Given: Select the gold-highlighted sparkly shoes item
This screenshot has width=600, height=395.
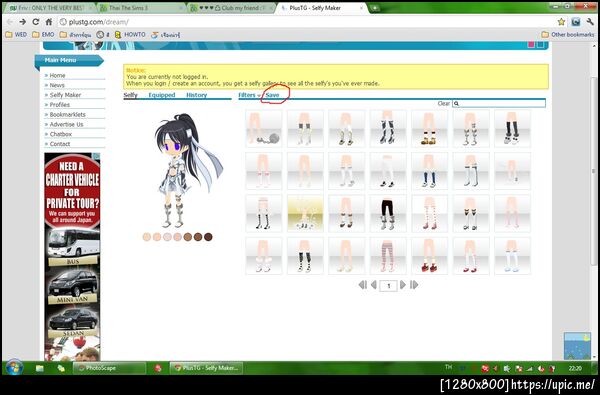Looking at the screenshot, I should (305, 213).
